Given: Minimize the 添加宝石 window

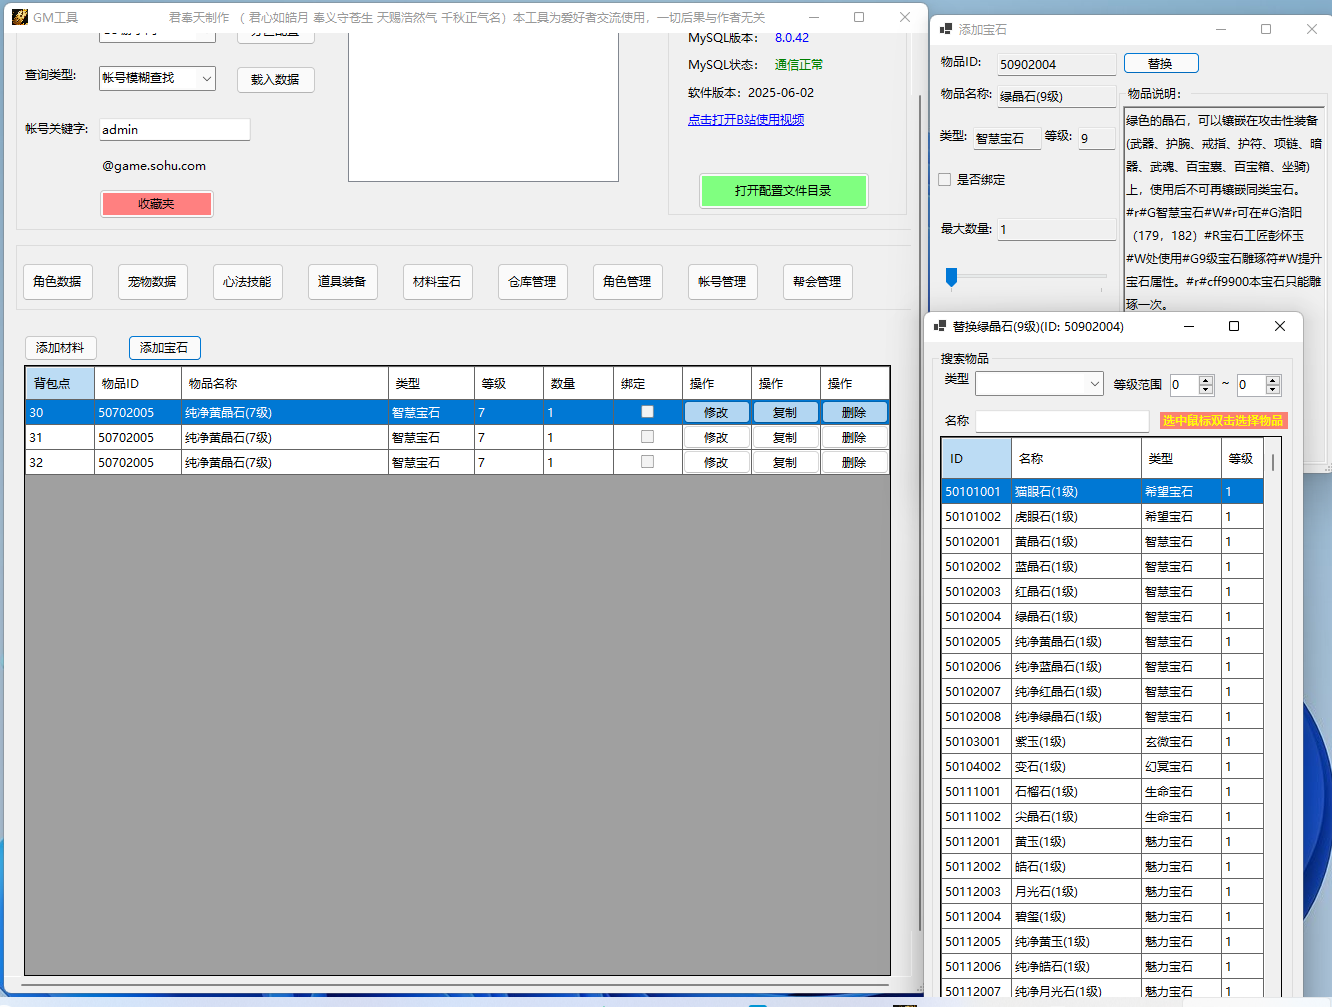Looking at the screenshot, I should (x=1219, y=29).
